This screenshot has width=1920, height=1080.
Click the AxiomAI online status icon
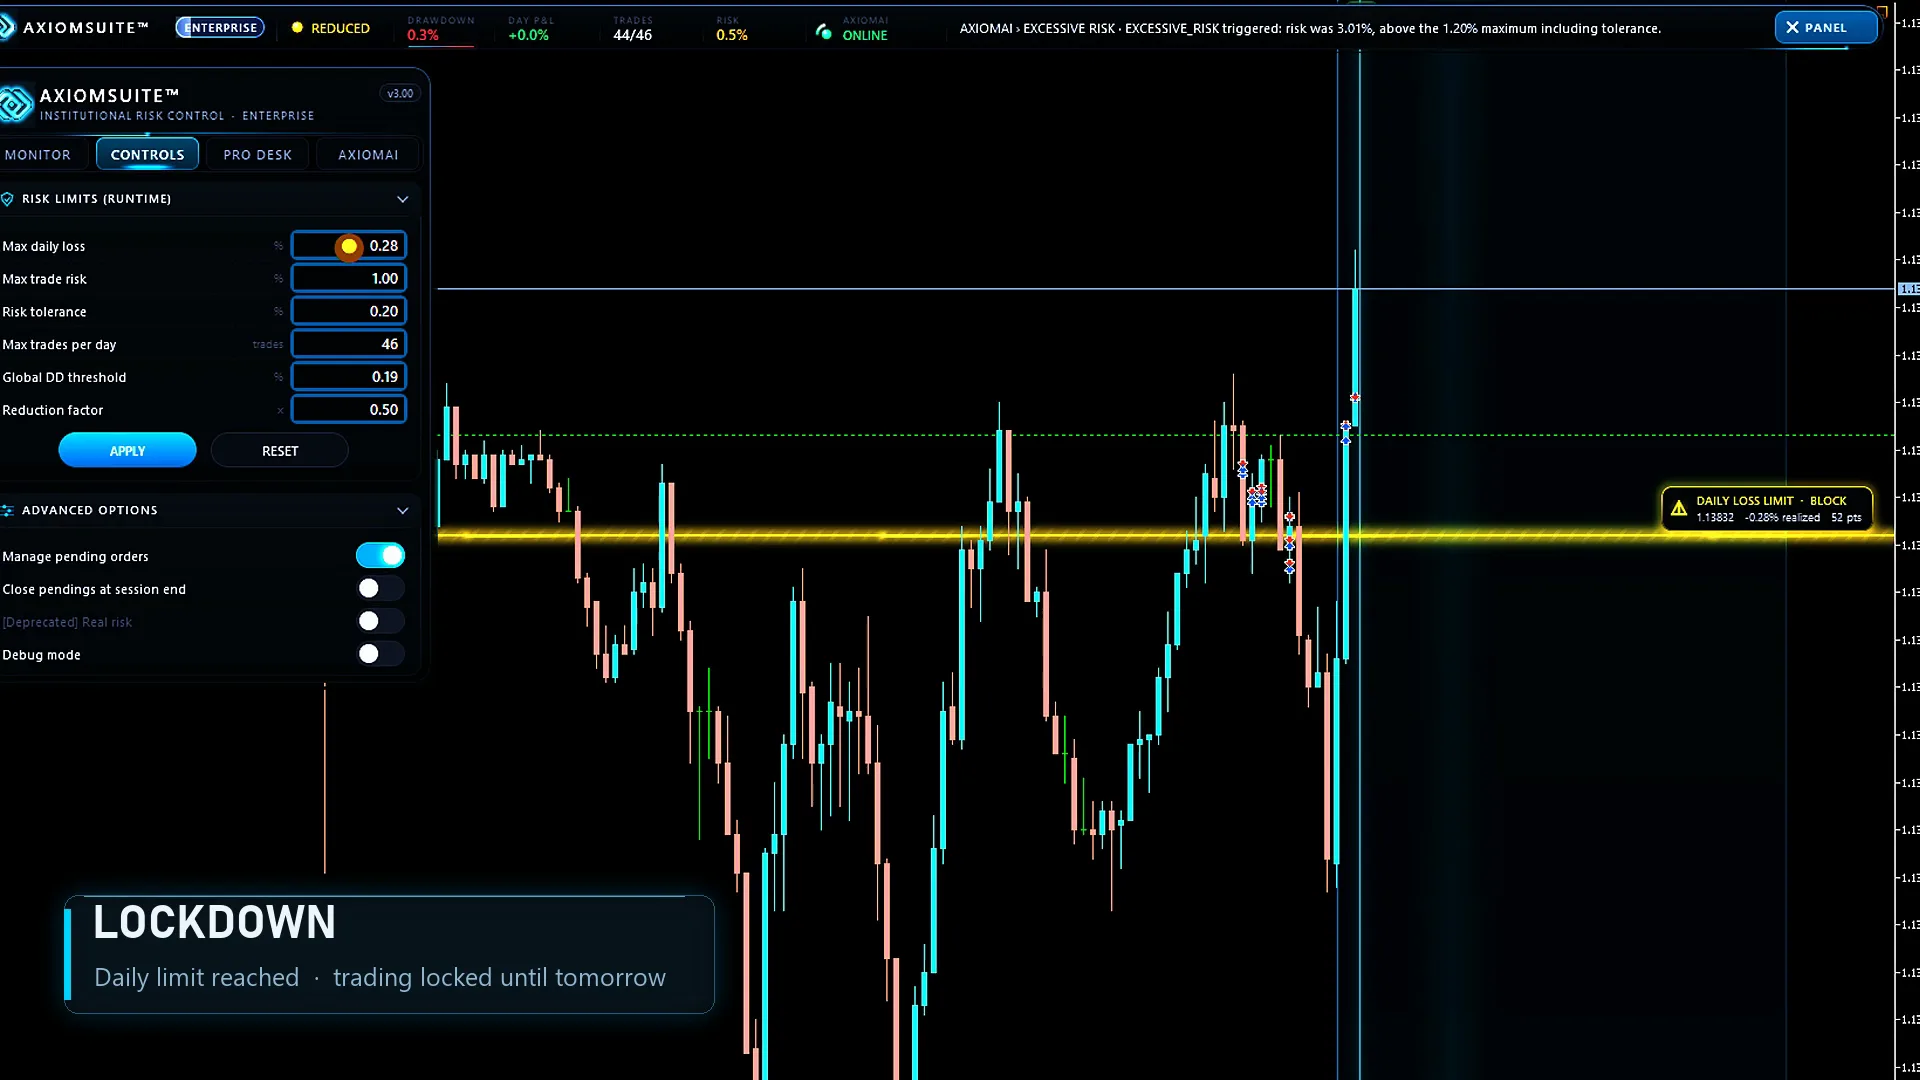823,32
